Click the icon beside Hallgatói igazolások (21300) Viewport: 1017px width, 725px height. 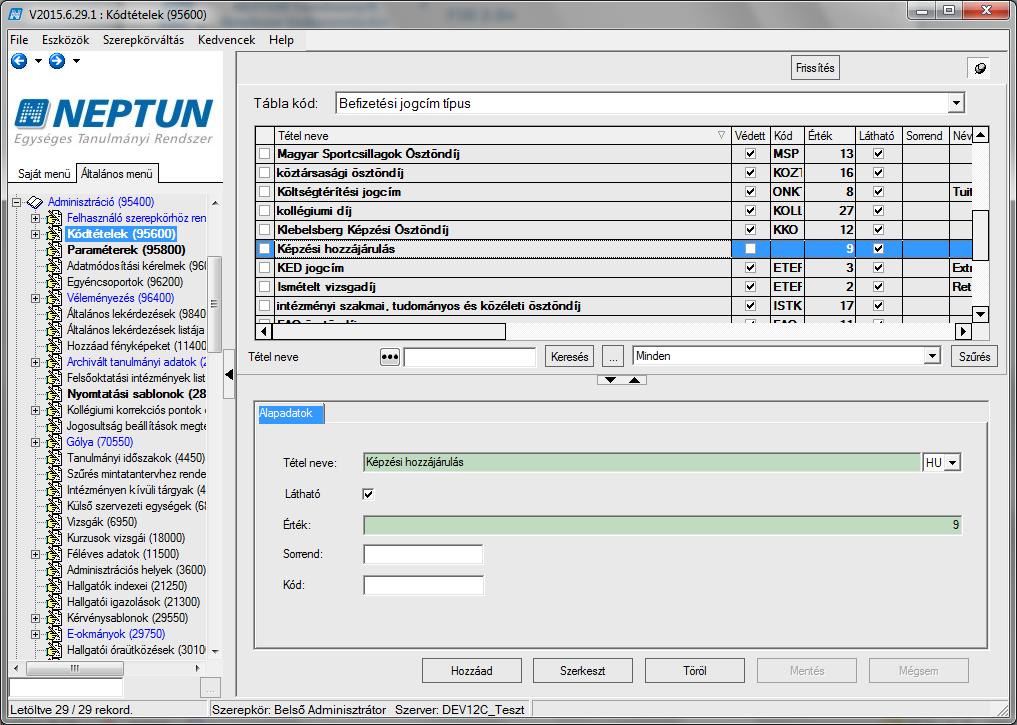(54, 602)
